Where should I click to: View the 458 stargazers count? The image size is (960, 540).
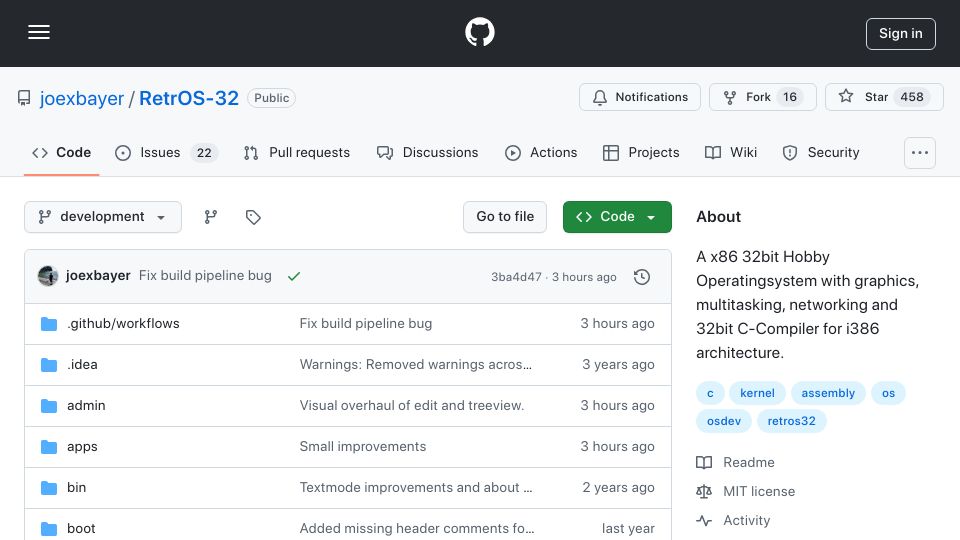point(912,97)
